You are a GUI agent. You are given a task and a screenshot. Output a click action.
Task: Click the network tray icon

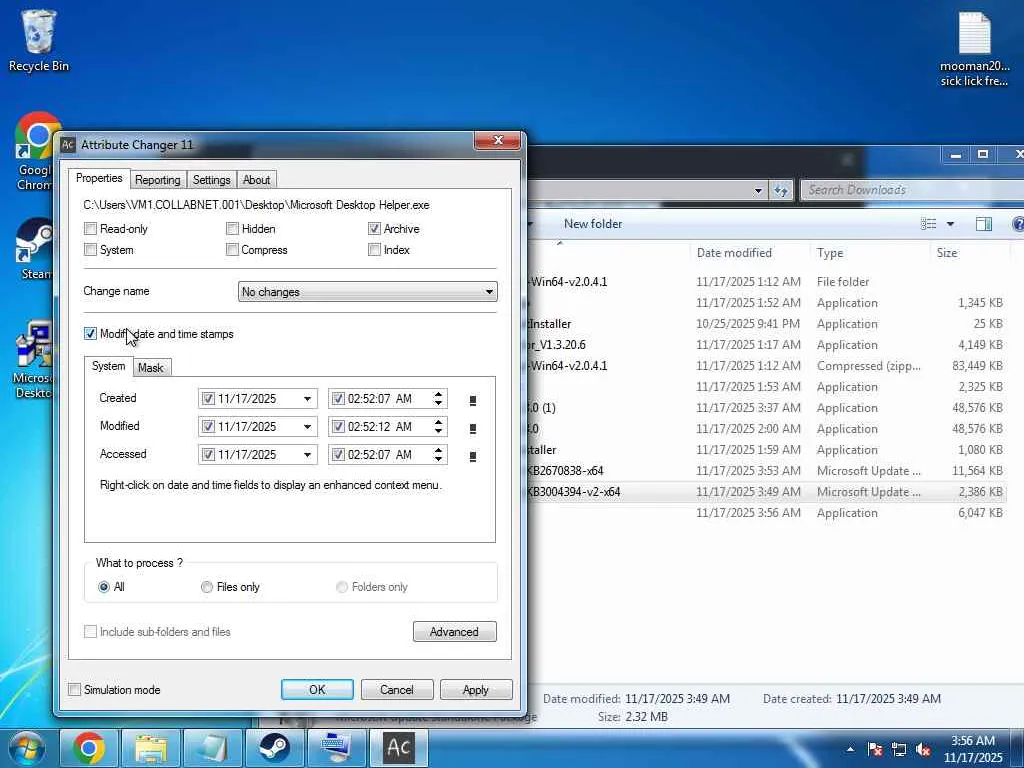point(899,749)
